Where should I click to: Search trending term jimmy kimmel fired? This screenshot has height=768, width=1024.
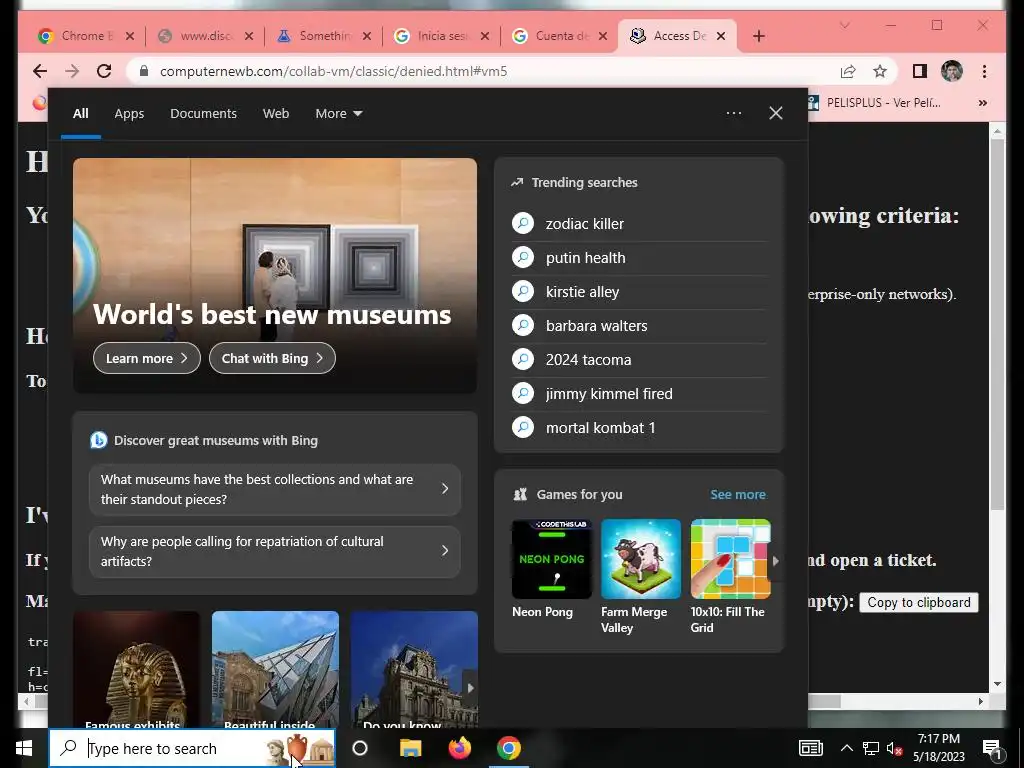pyautogui.click(x=639, y=394)
